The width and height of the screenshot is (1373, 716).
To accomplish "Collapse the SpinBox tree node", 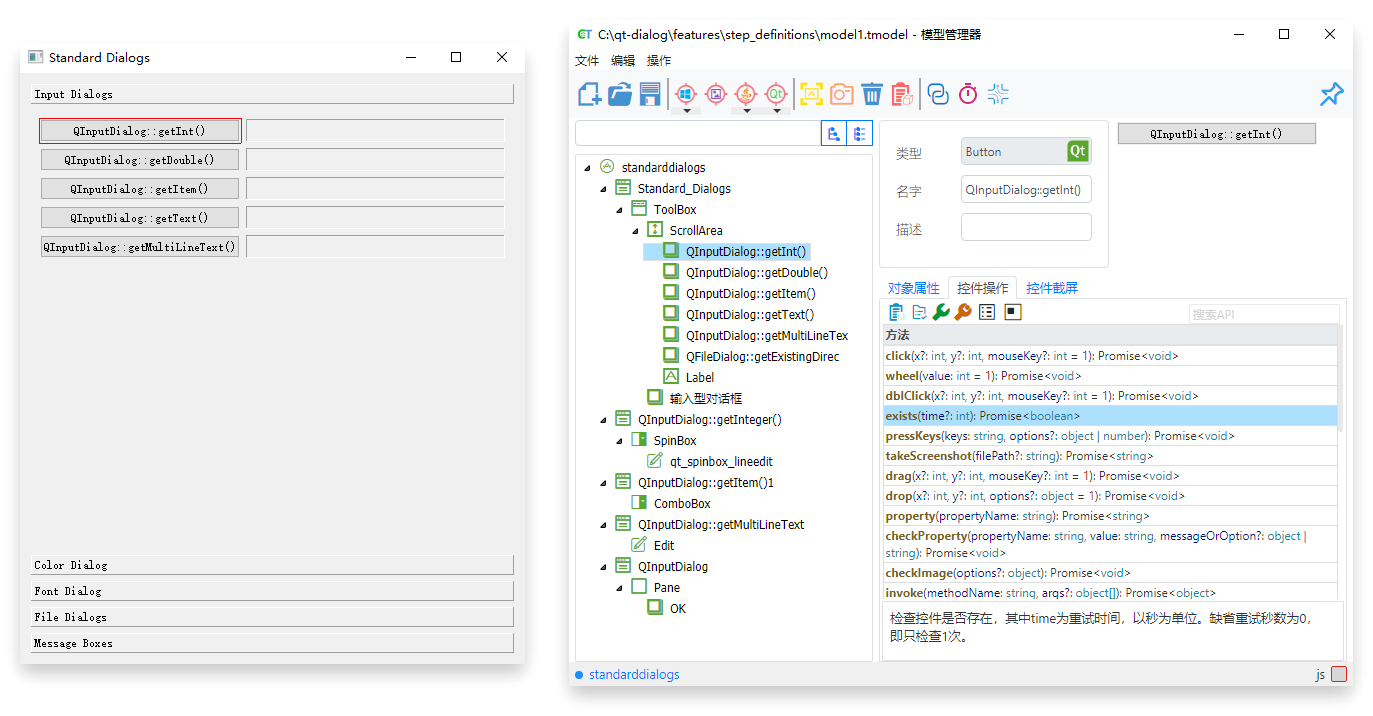I will (x=619, y=441).
